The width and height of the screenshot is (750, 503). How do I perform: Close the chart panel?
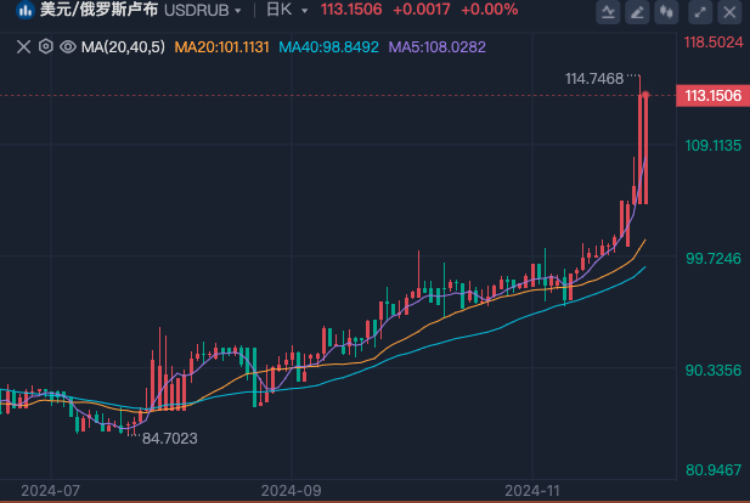tap(729, 11)
